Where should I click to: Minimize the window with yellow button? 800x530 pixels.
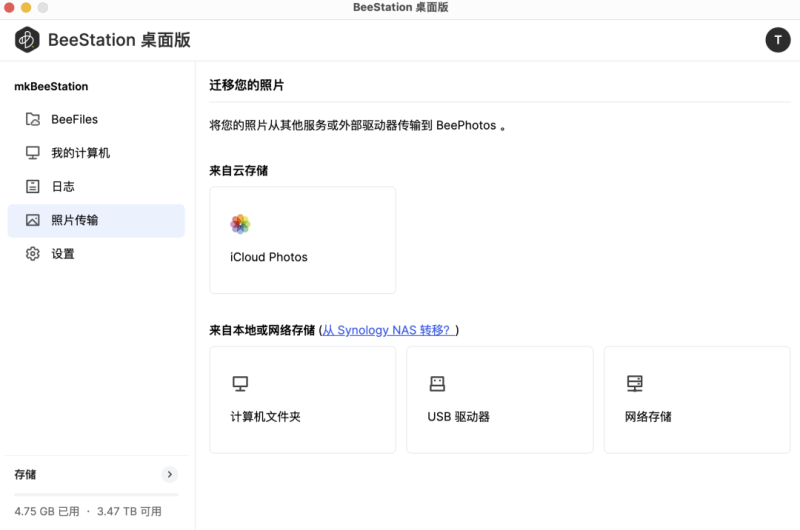[26, 7]
